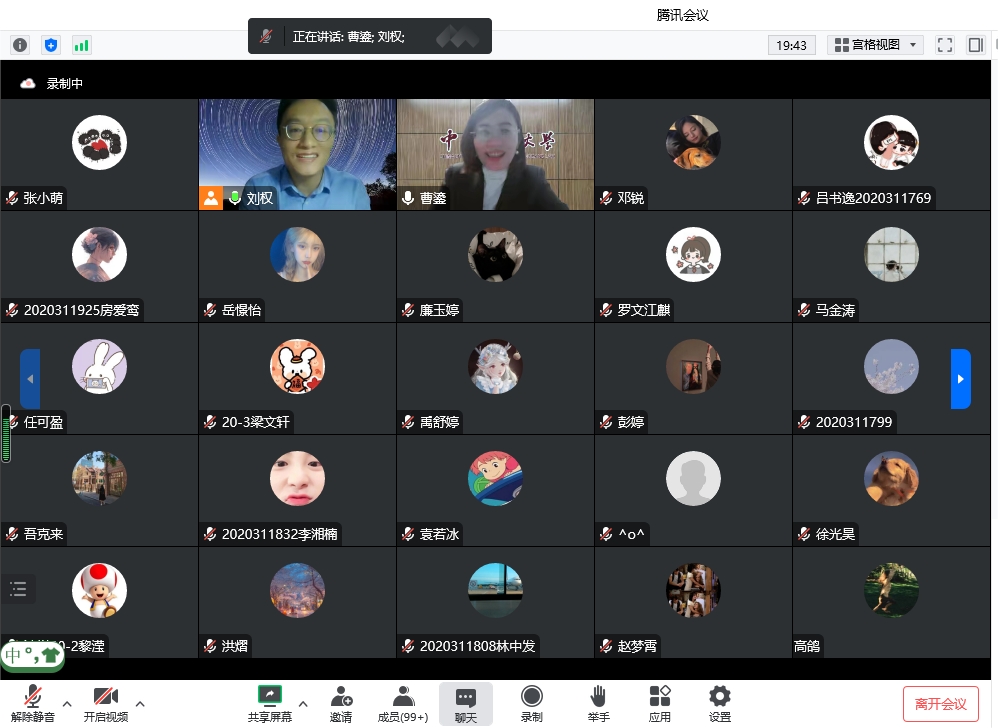Unmute microphone via 解除静音
998x728 pixels.
tap(33, 703)
